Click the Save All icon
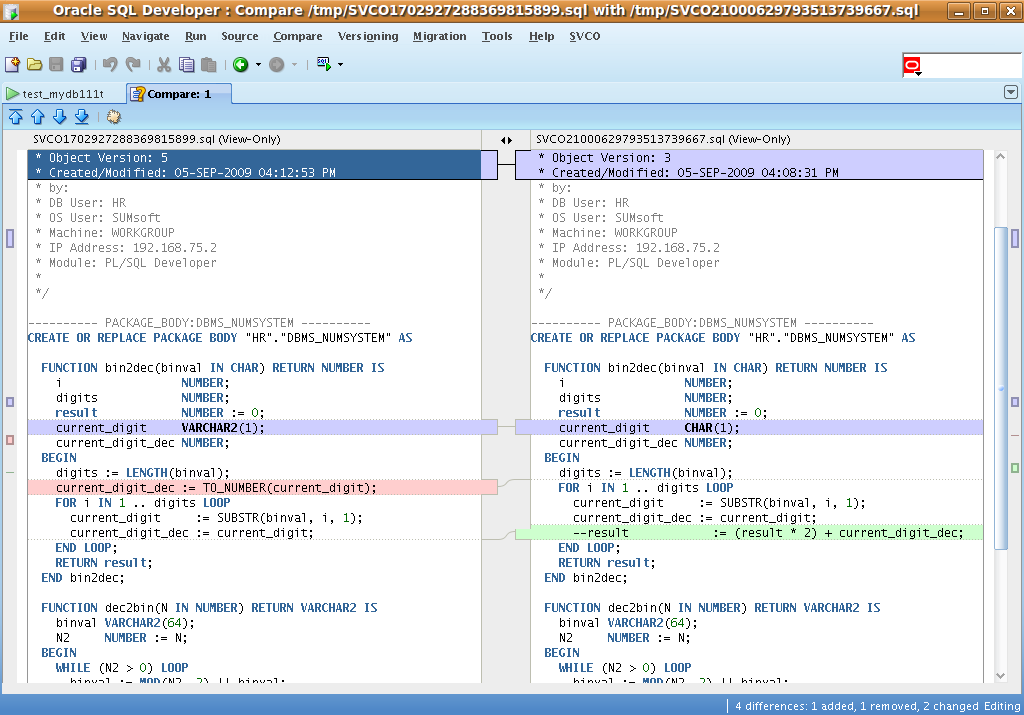 point(78,65)
